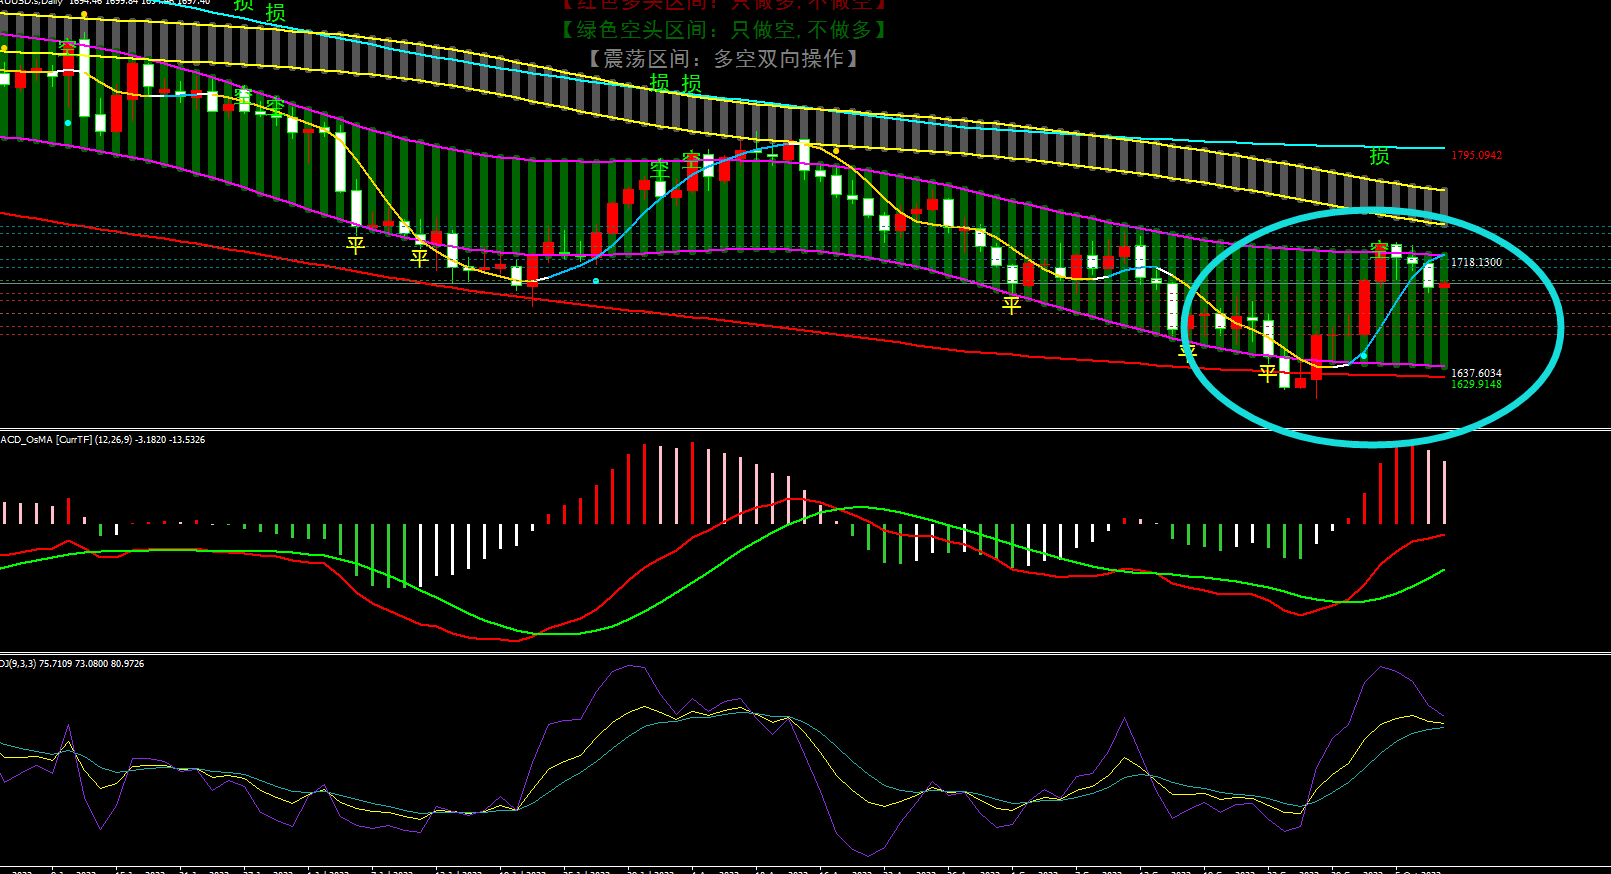Select the DJ(9,3,3) indicator label

coord(72,664)
